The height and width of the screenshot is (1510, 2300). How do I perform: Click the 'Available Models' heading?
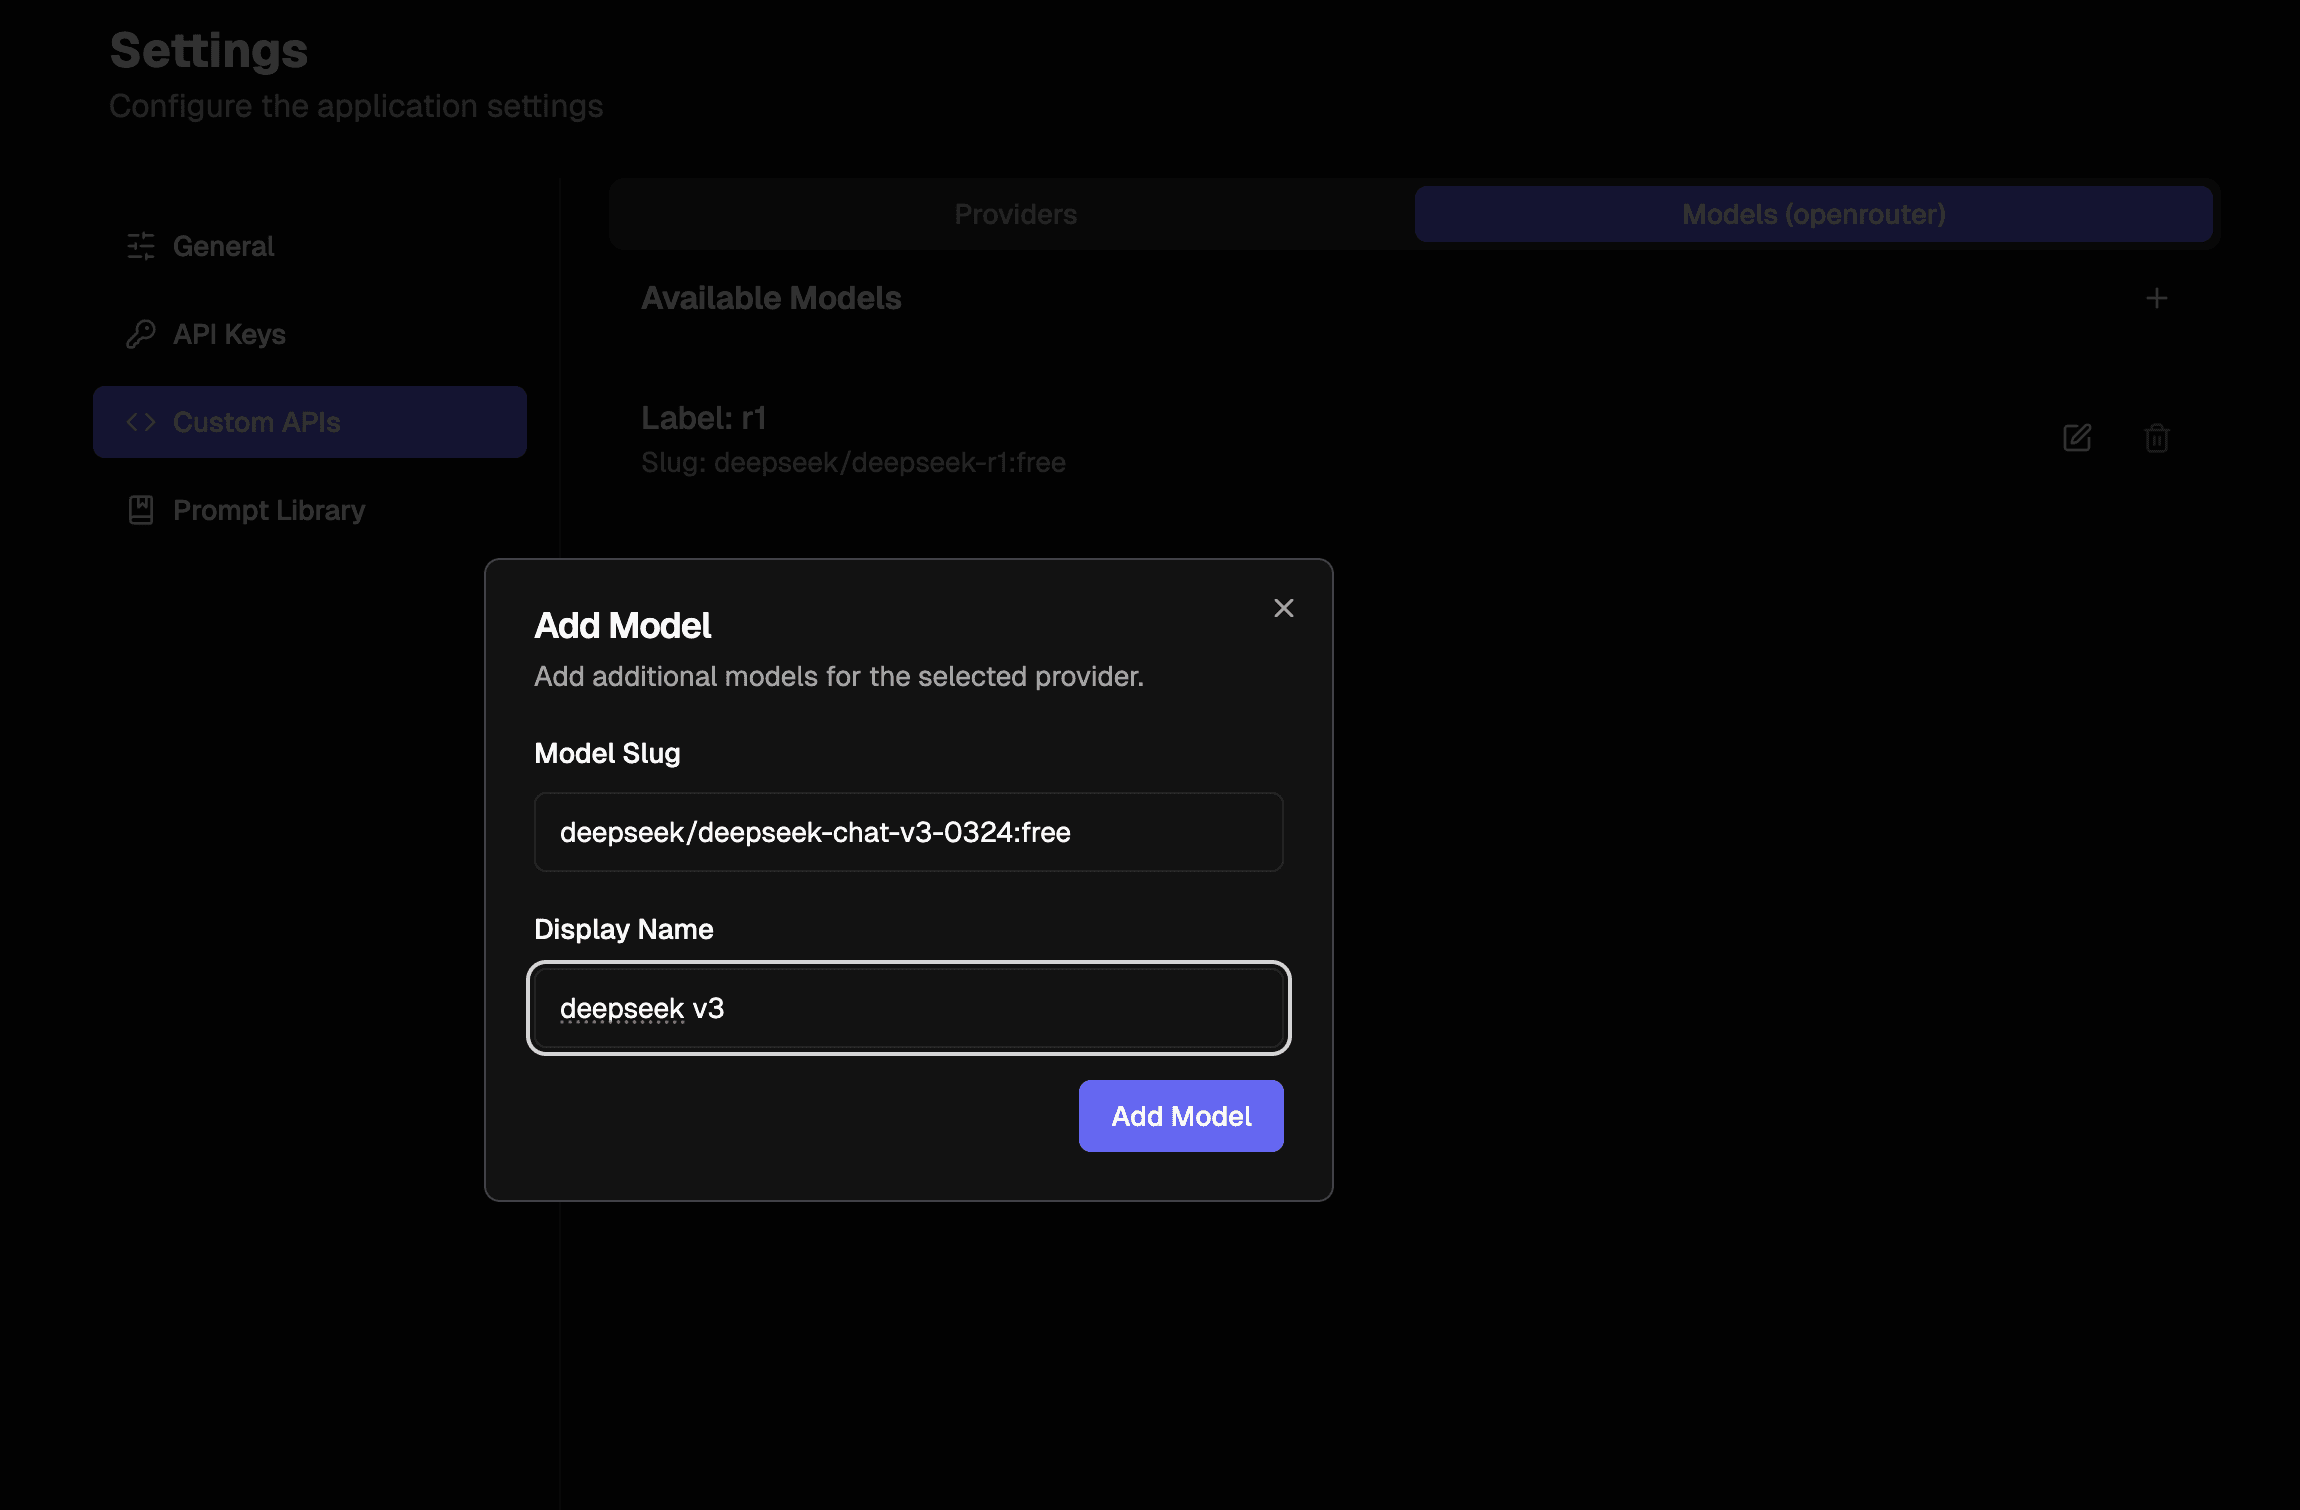pos(771,298)
